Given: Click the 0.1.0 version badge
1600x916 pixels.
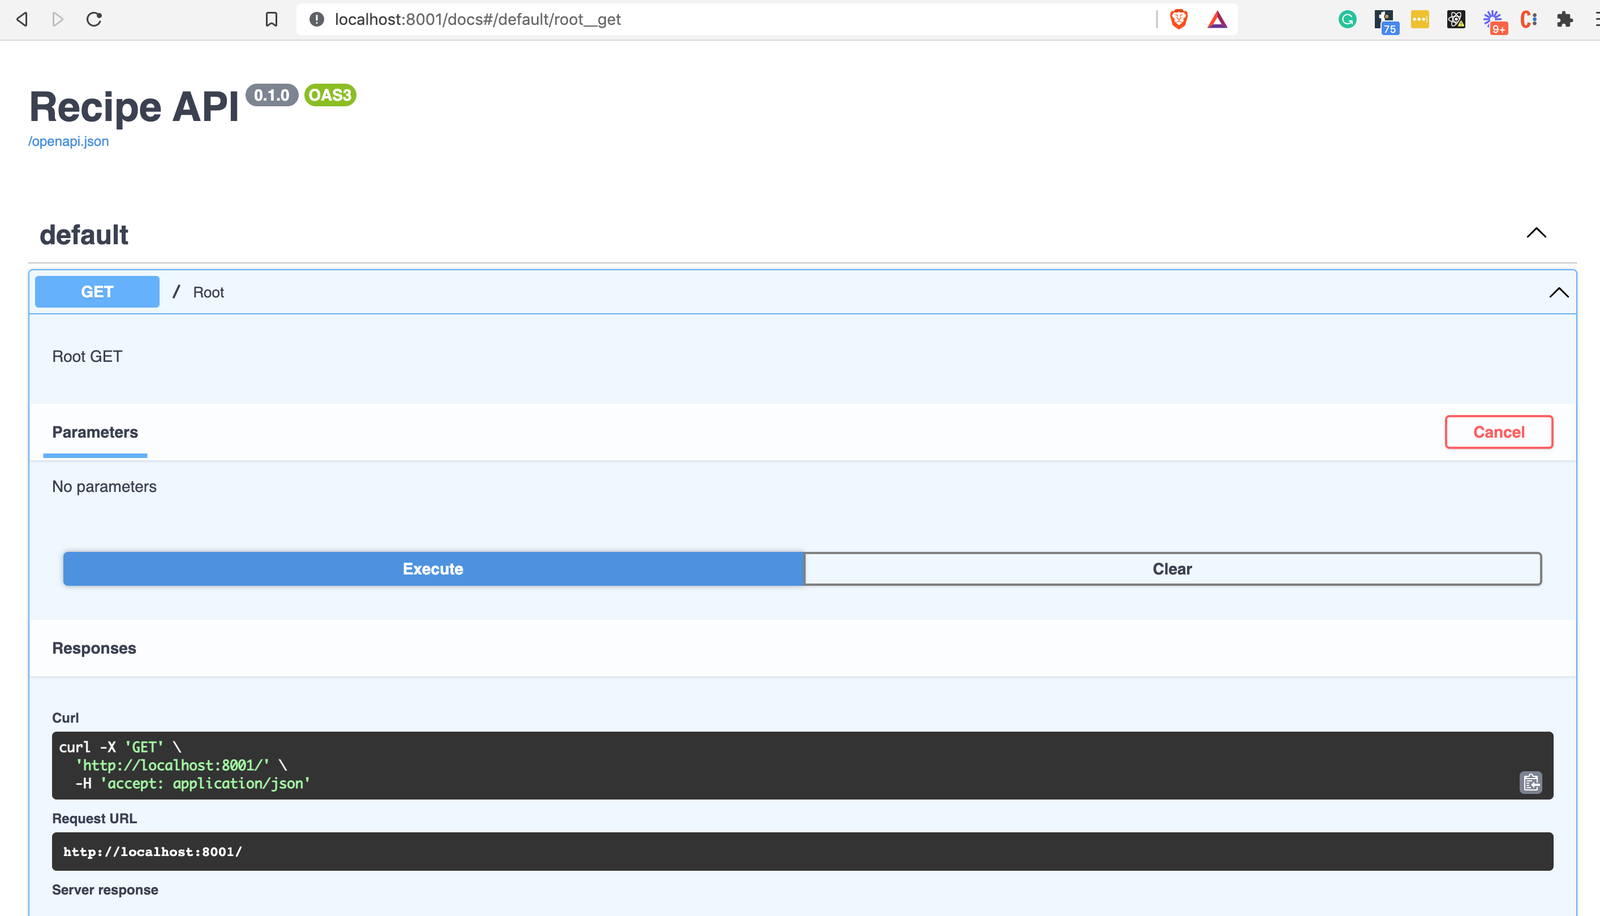Looking at the screenshot, I should (271, 95).
